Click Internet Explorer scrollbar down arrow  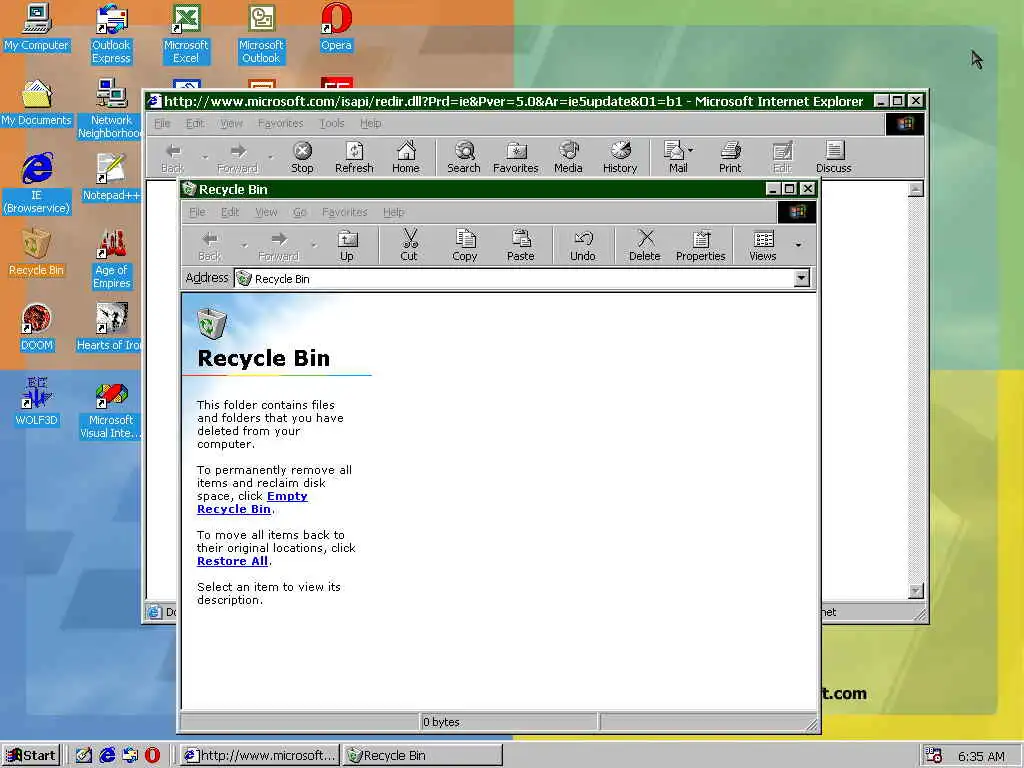(916, 591)
